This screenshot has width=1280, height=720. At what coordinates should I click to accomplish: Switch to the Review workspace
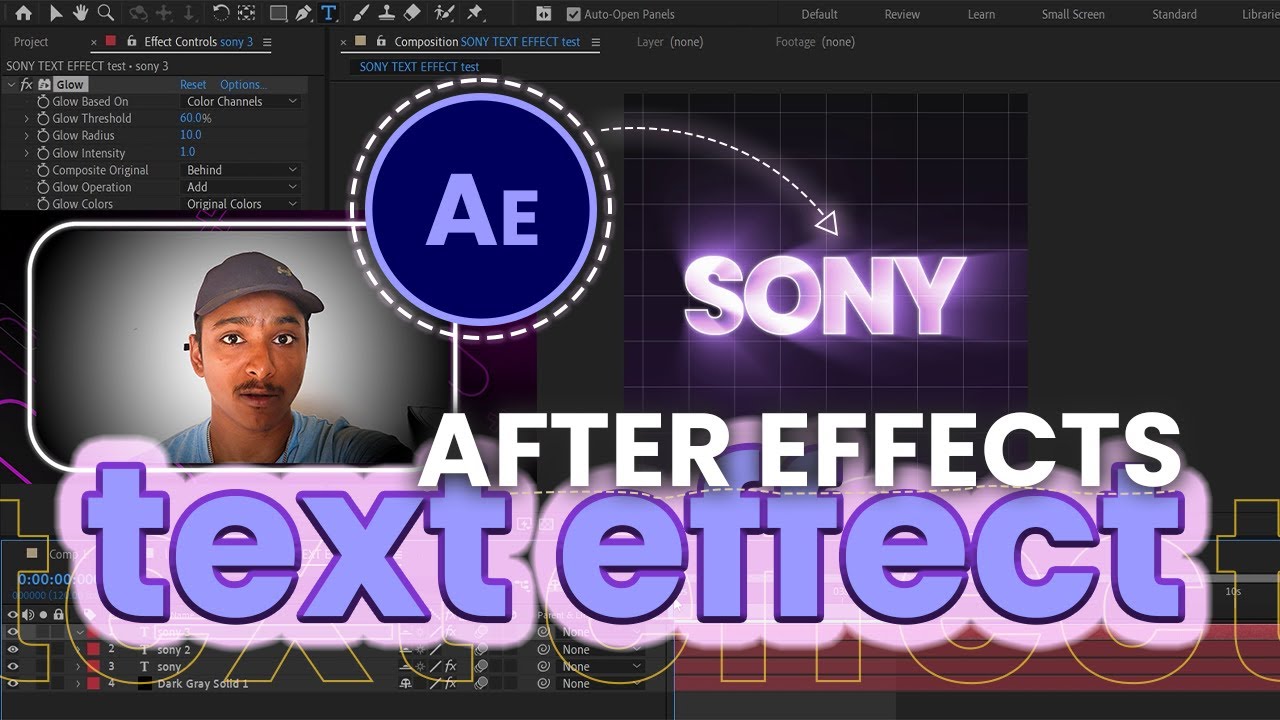[902, 14]
